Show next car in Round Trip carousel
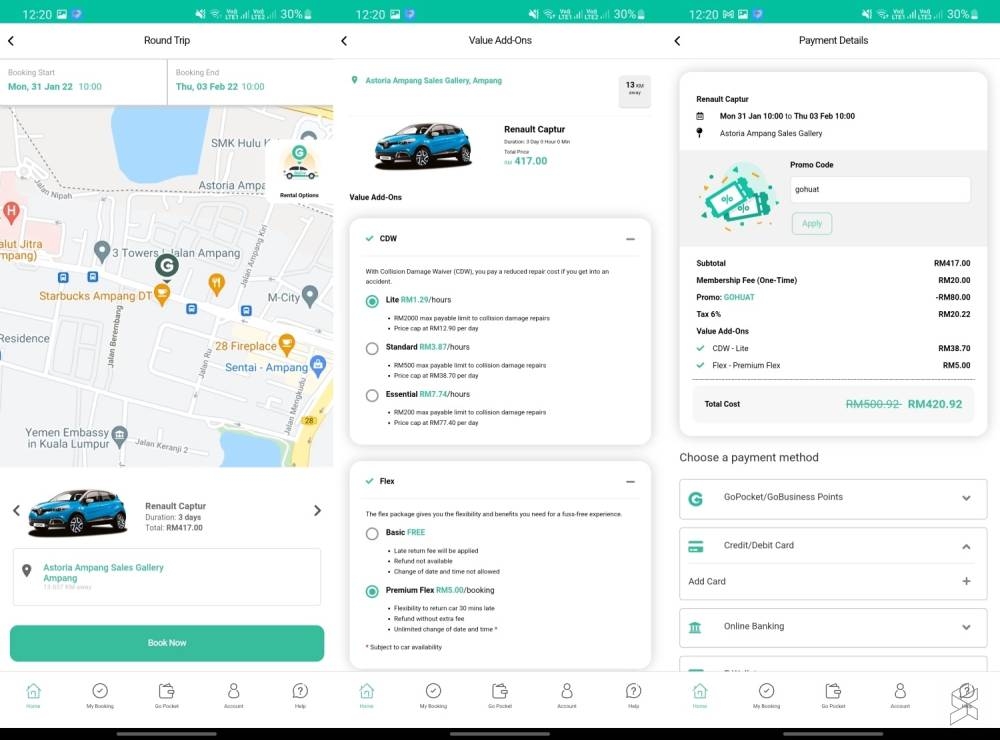 pyautogui.click(x=317, y=510)
